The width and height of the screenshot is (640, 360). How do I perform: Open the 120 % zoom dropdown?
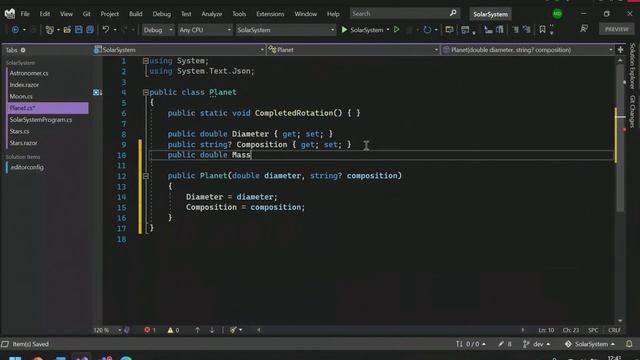(107, 330)
